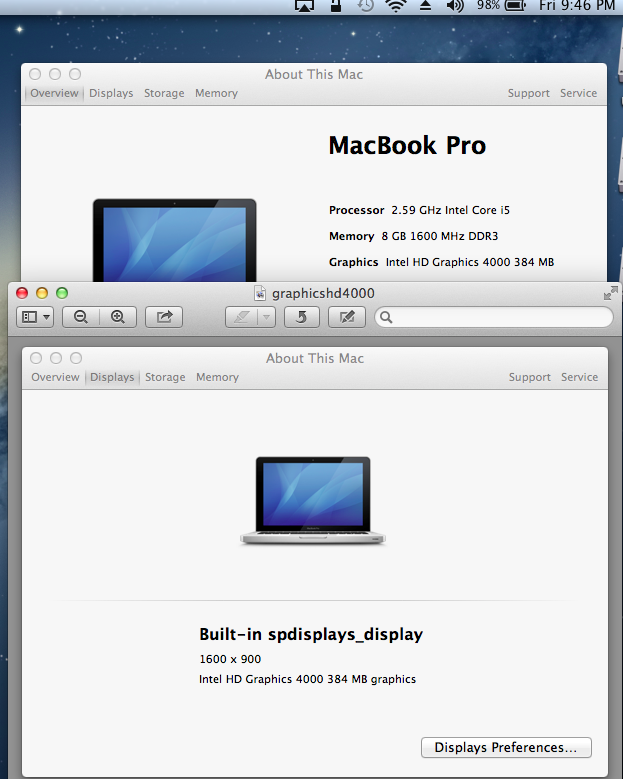623x779 pixels.
Task: Click the lock icon in menu bar
Action: (336, 5)
